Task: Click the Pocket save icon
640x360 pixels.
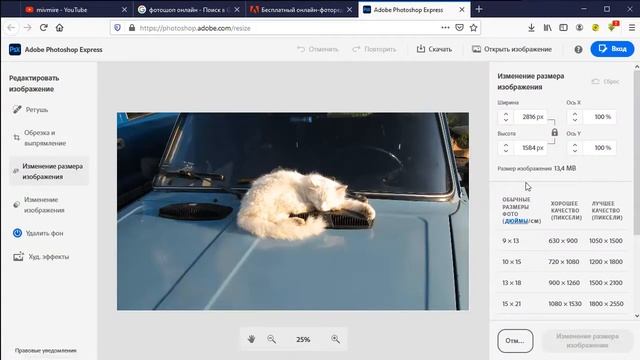Action: point(460,28)
